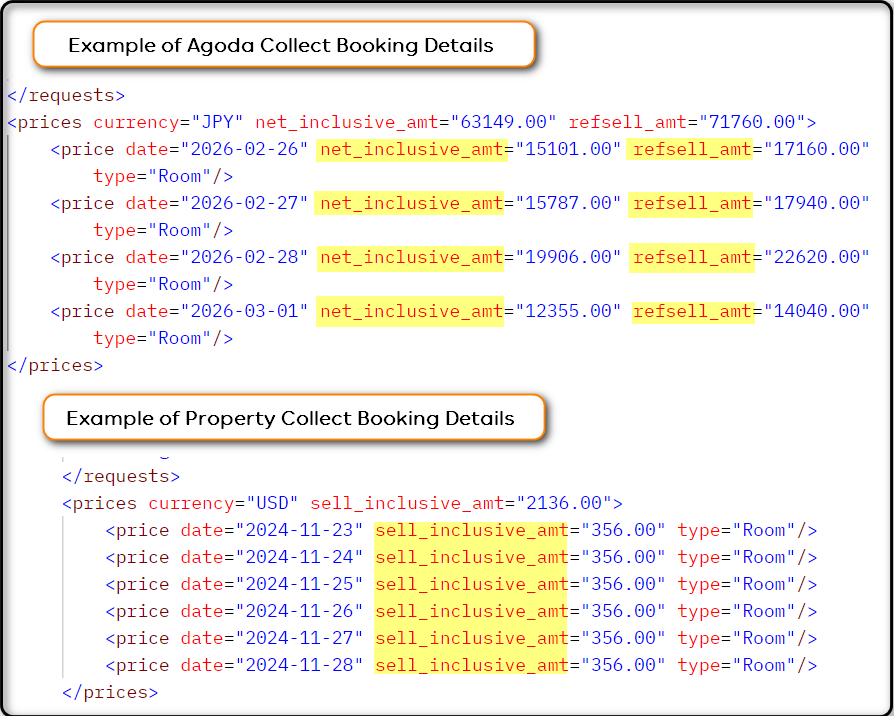Select the currency value "USD"

(272, 503)
